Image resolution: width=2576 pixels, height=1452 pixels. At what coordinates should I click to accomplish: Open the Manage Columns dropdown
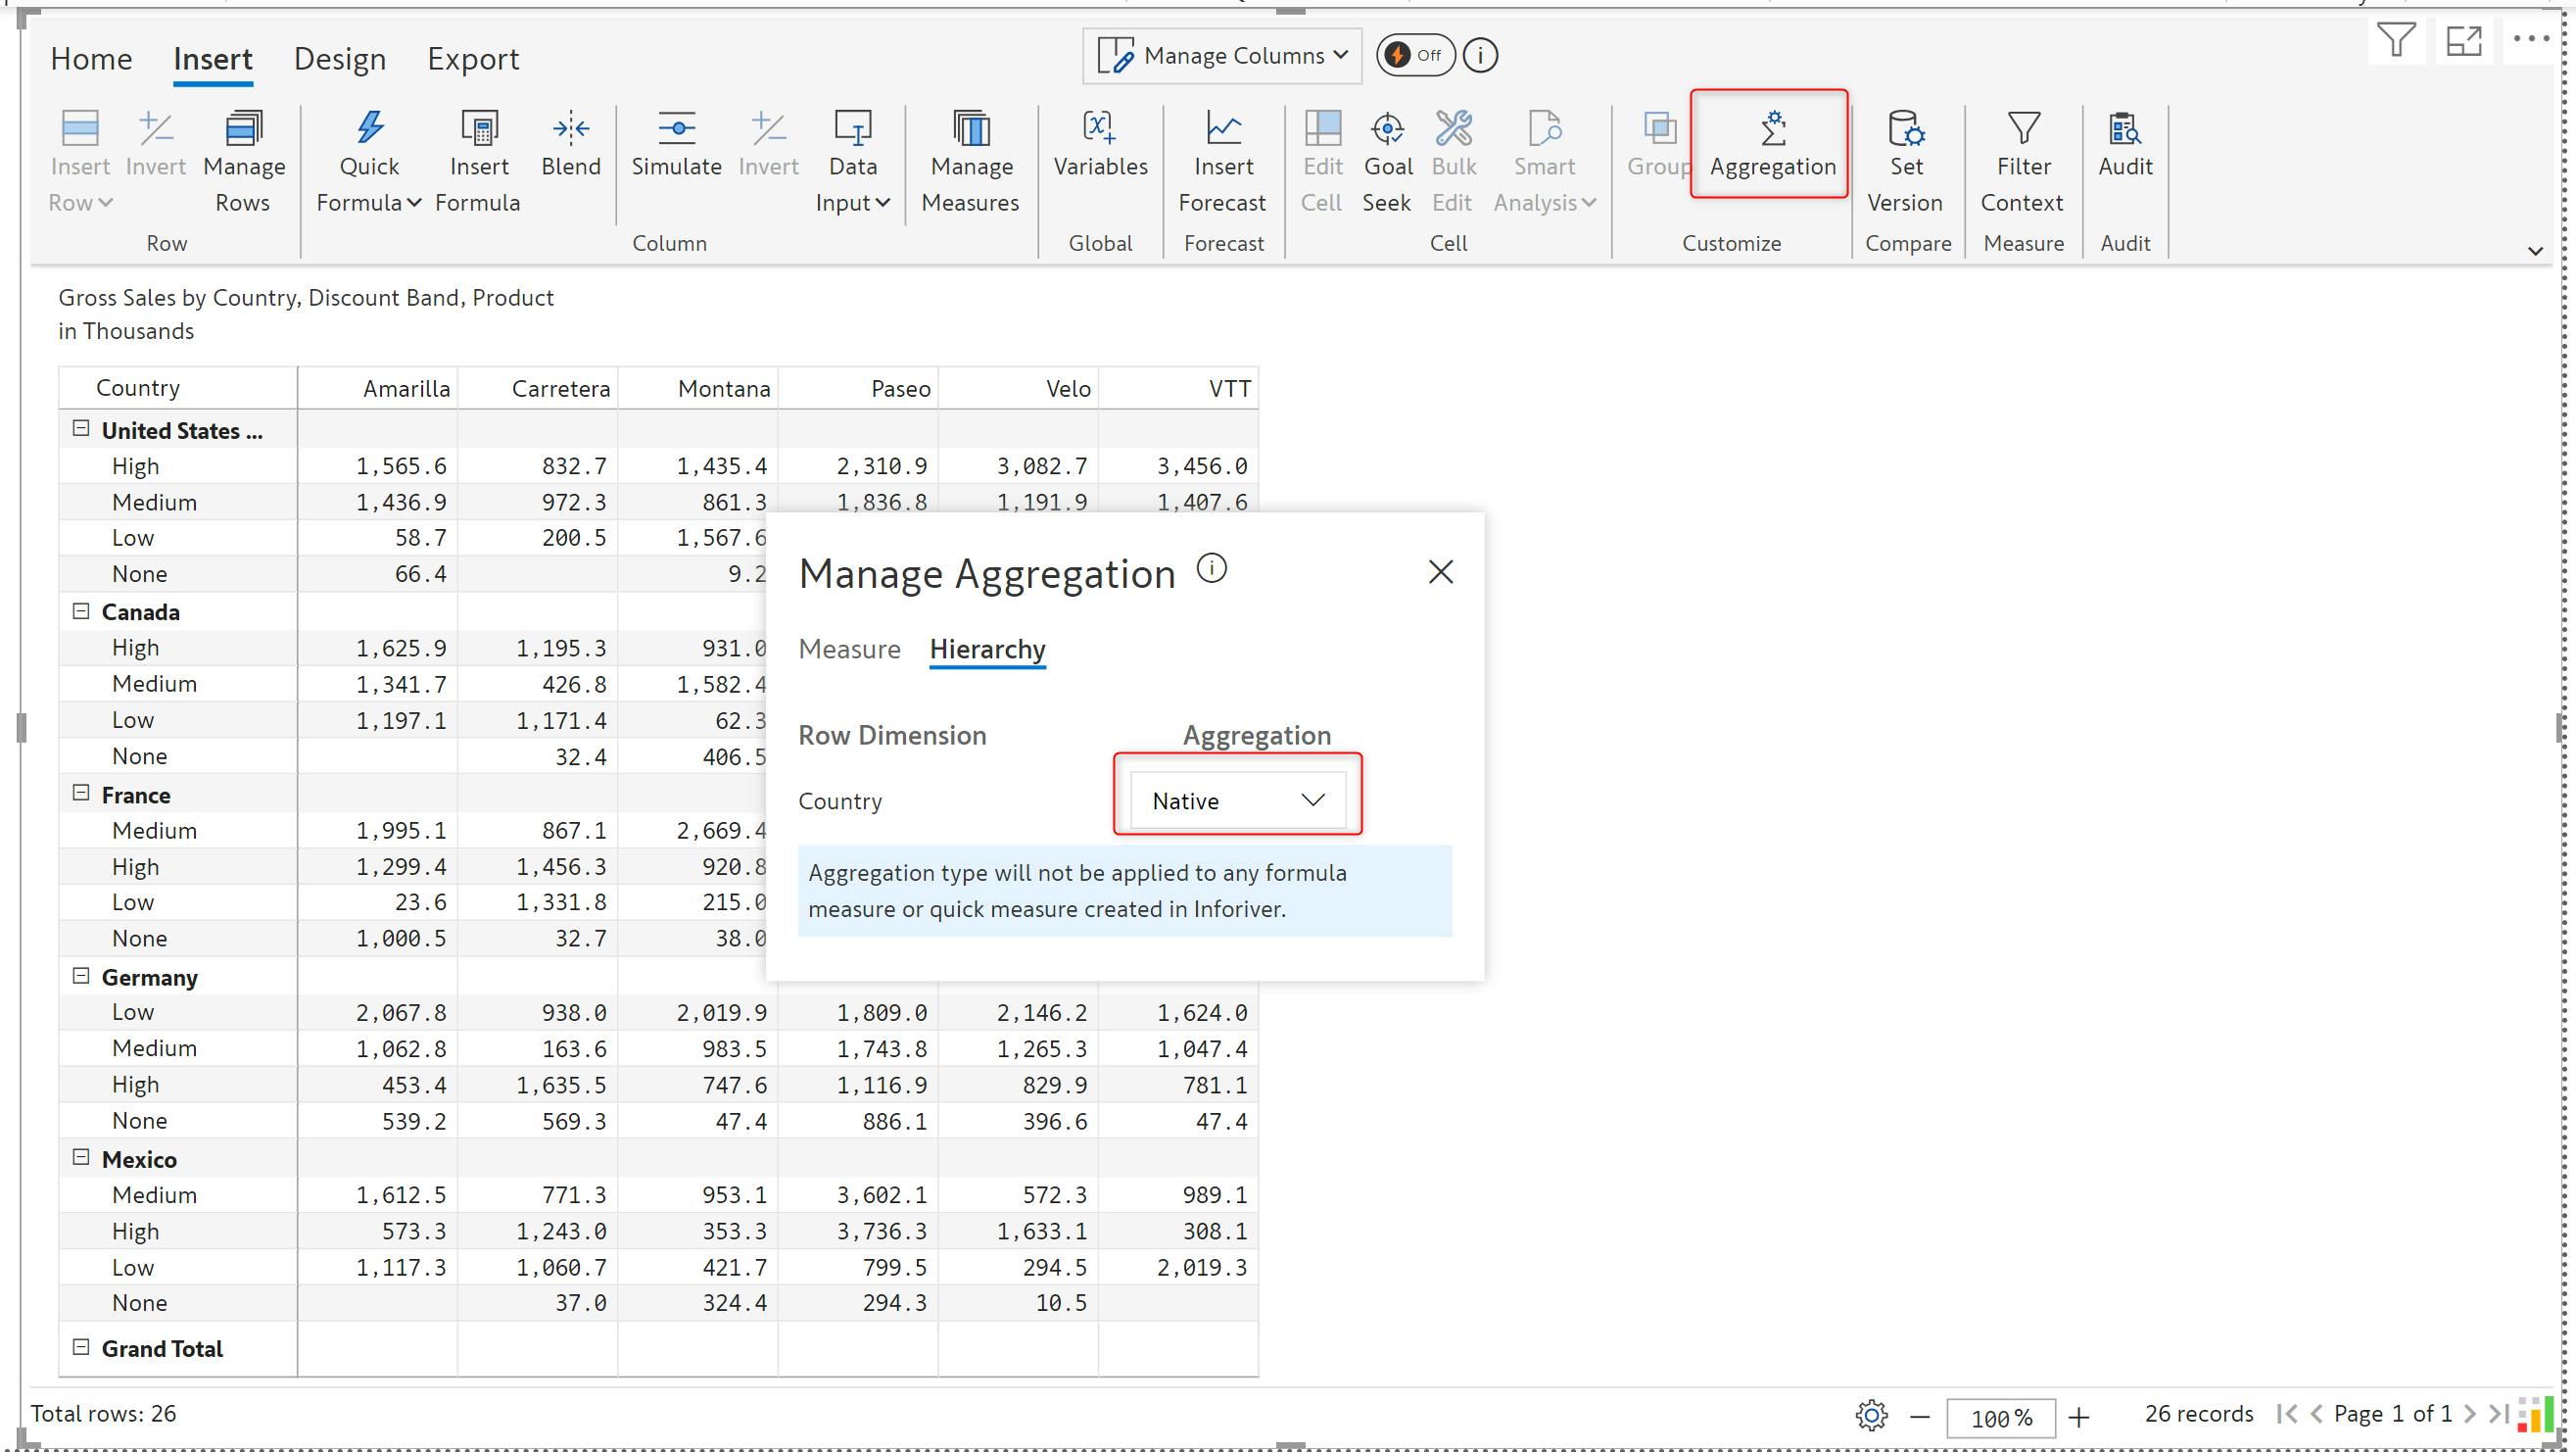coord(1222,56)
